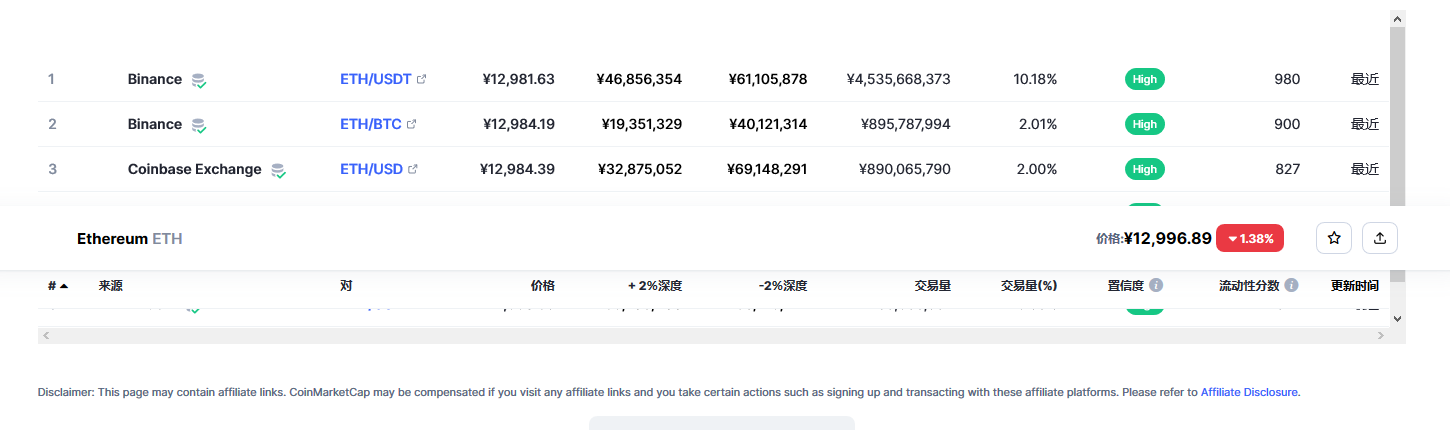Viewport: 1450px width, 430px height.
Task: Add Ethereum to watchlist with star icon
Action: pyautogui.click(x=1334, y=238)
